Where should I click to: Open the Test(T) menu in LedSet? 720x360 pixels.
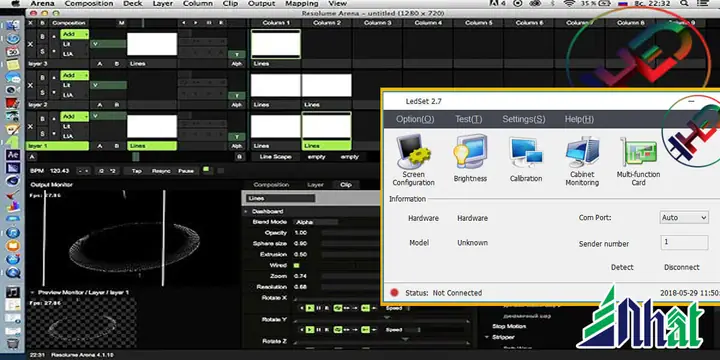pyautogui.click(x=468, y=119)
